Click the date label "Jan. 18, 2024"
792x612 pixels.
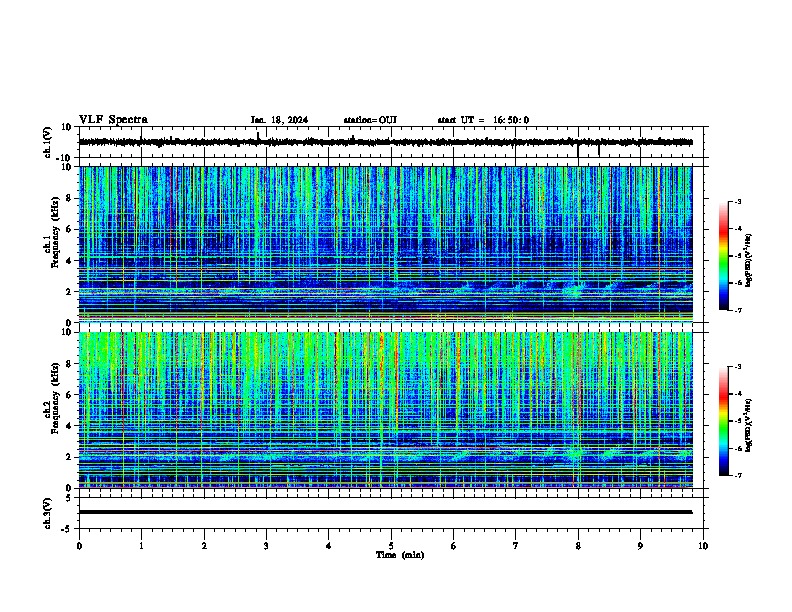click(279, 120)
